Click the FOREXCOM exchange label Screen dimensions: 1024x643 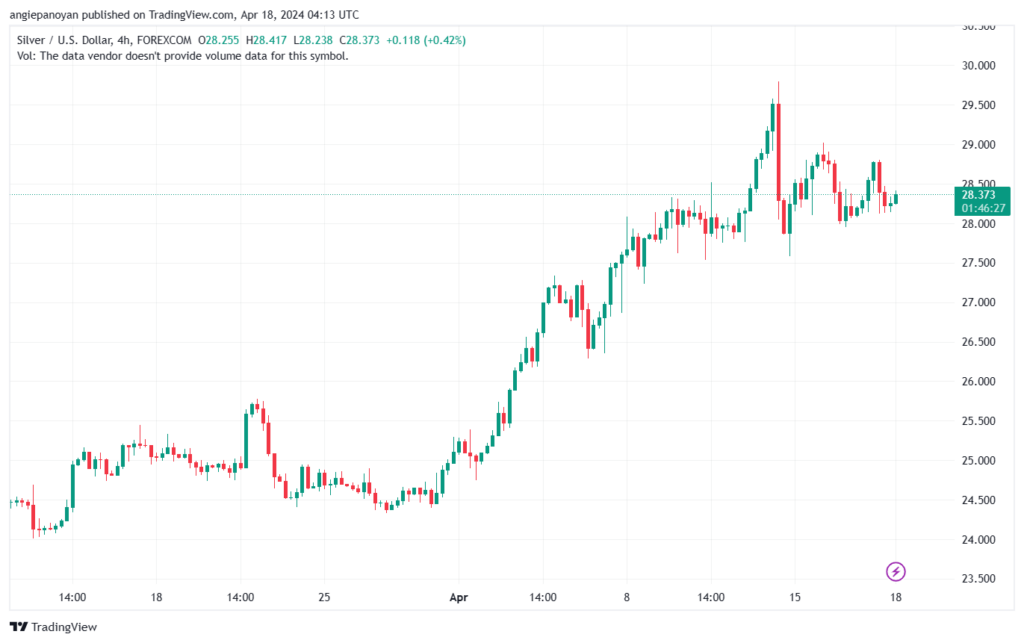[164, 40]
